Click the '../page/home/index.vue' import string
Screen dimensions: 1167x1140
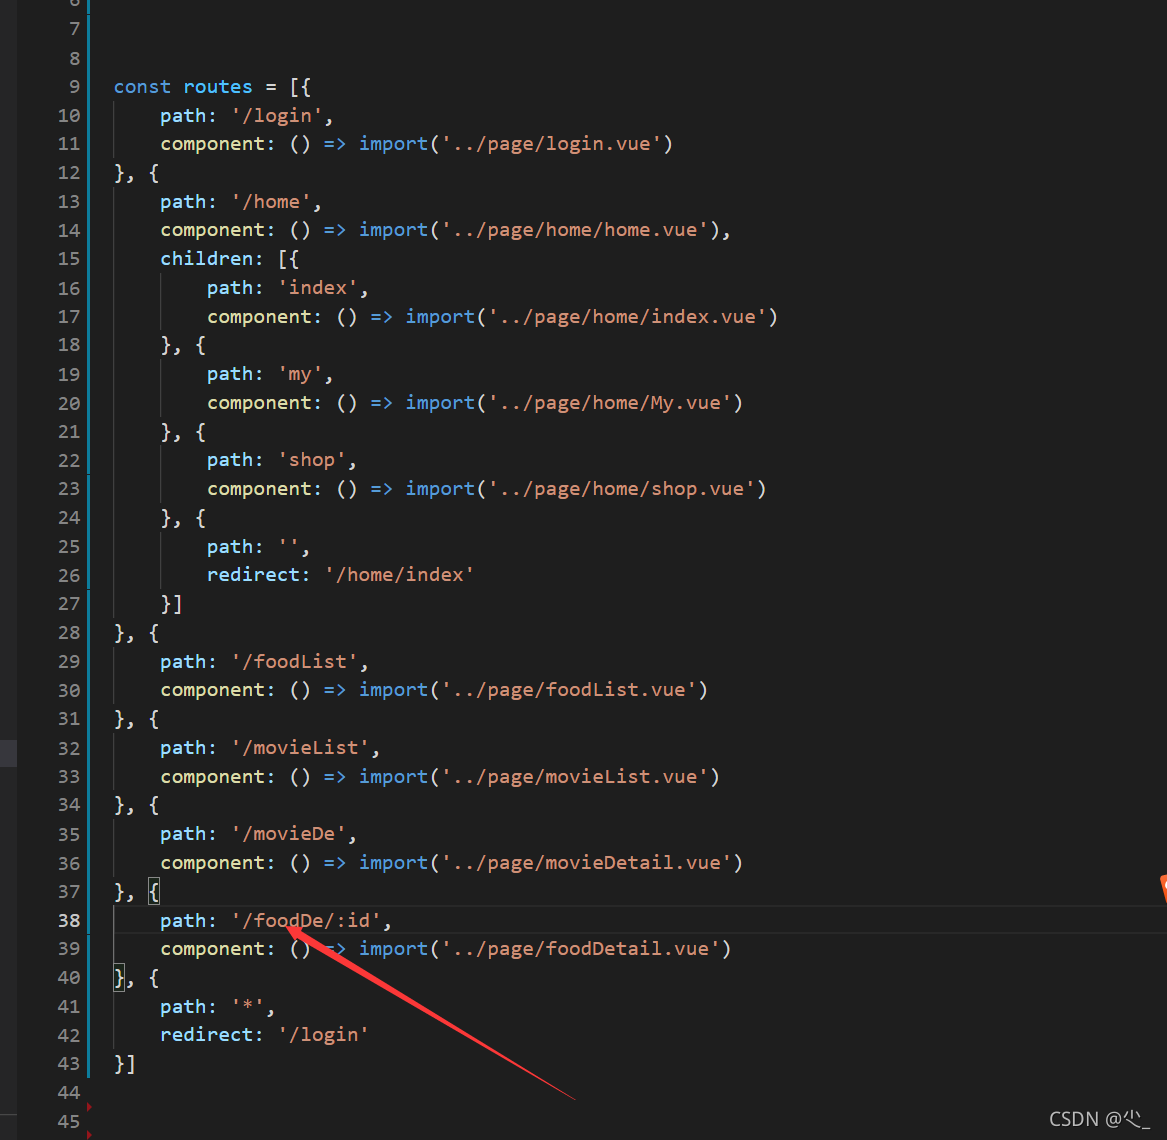point(627,317)
